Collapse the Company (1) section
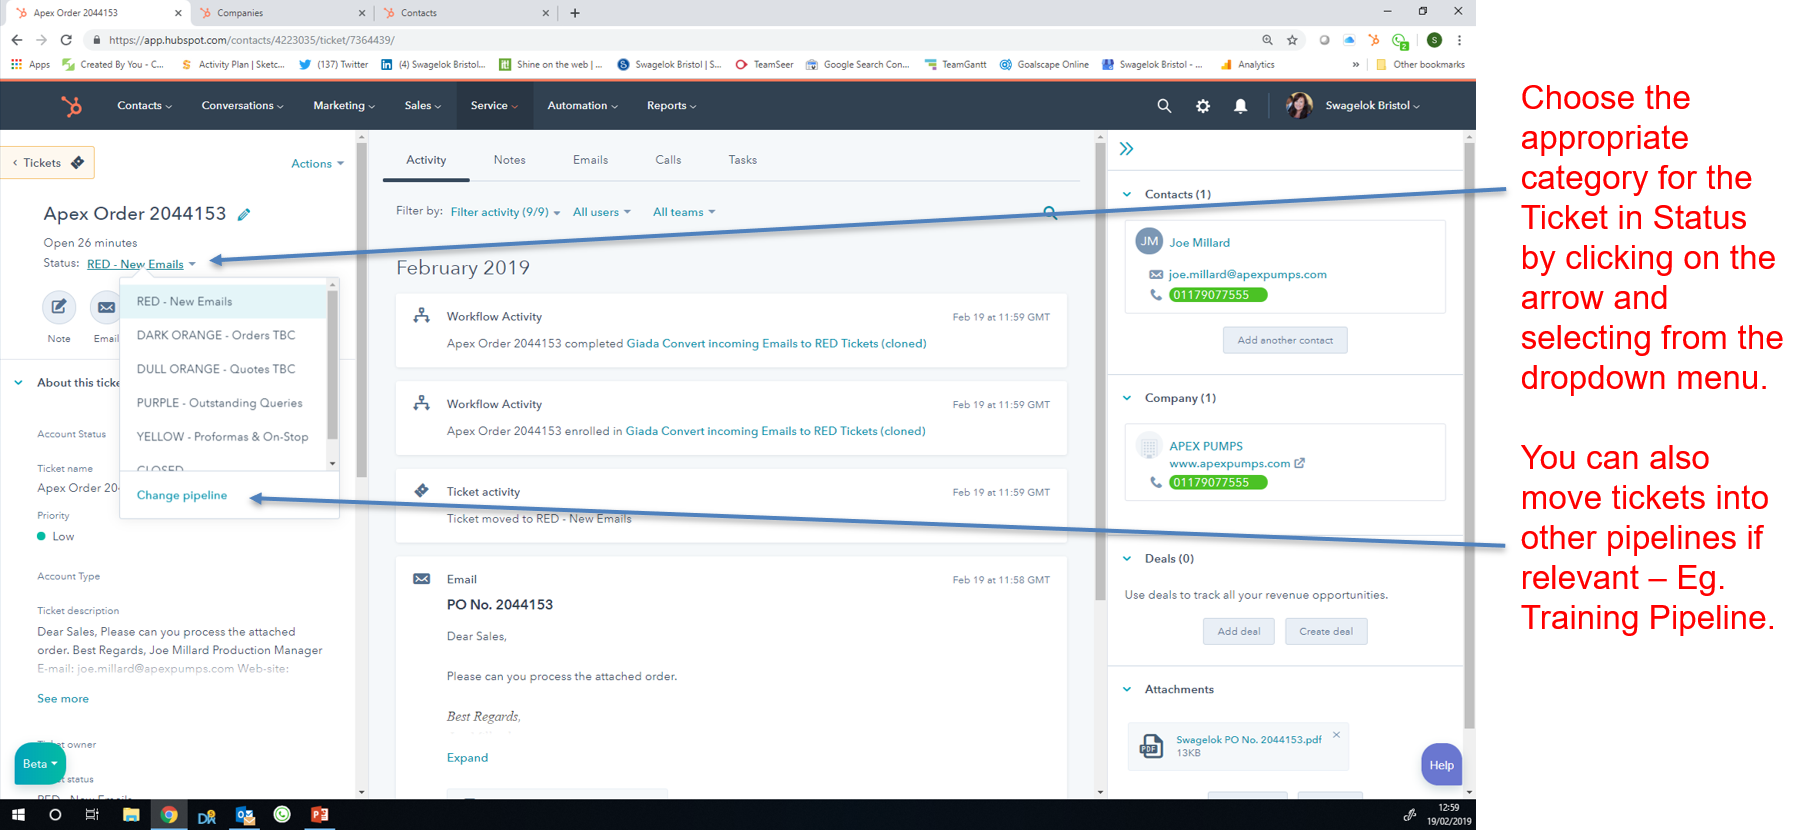The image size is (1814, 830). click(1127, 398)
